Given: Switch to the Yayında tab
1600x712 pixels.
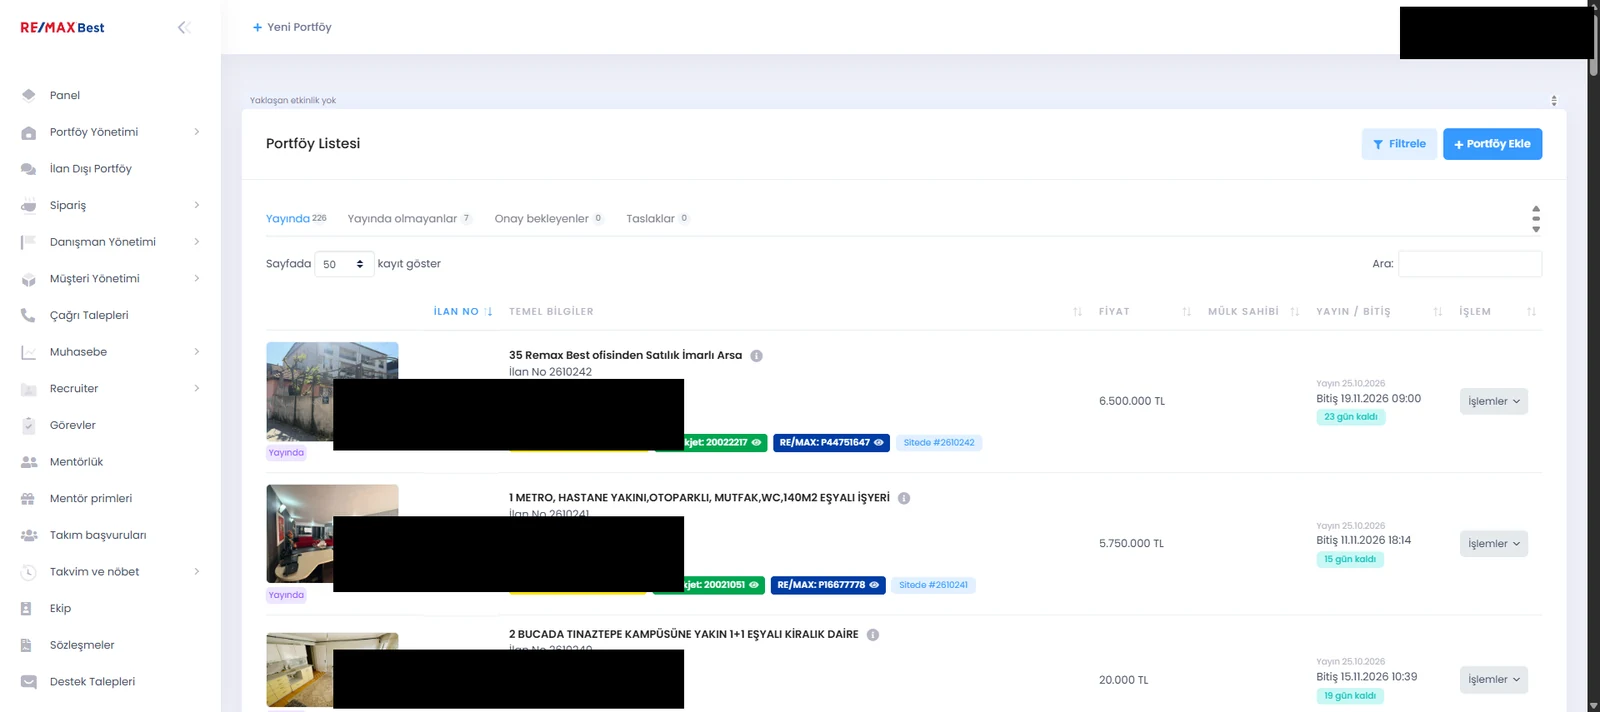Looking at the screenshot, I should click(296, 218).
